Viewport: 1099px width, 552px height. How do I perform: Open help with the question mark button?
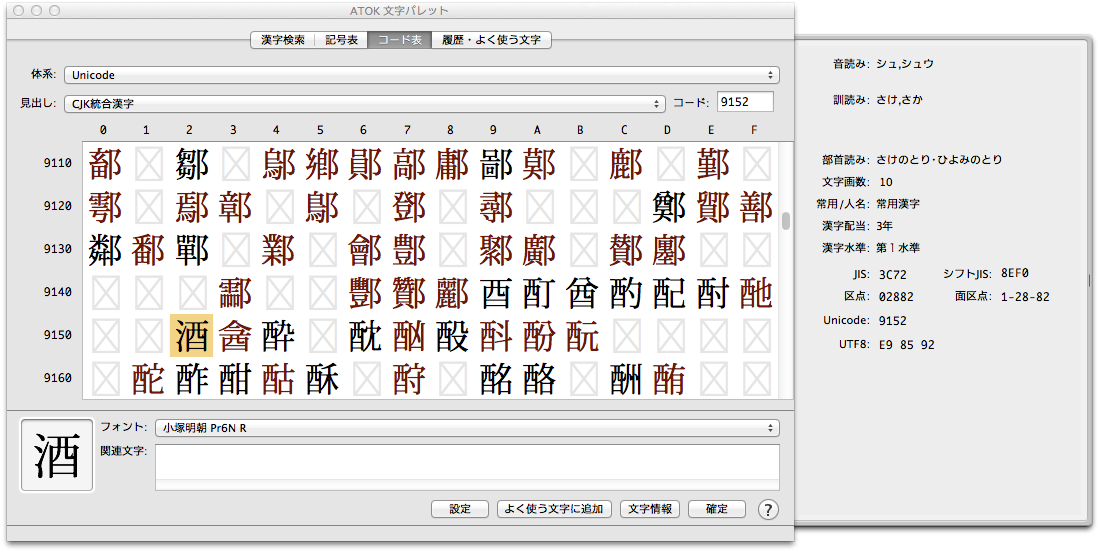(x=768, y=509)
